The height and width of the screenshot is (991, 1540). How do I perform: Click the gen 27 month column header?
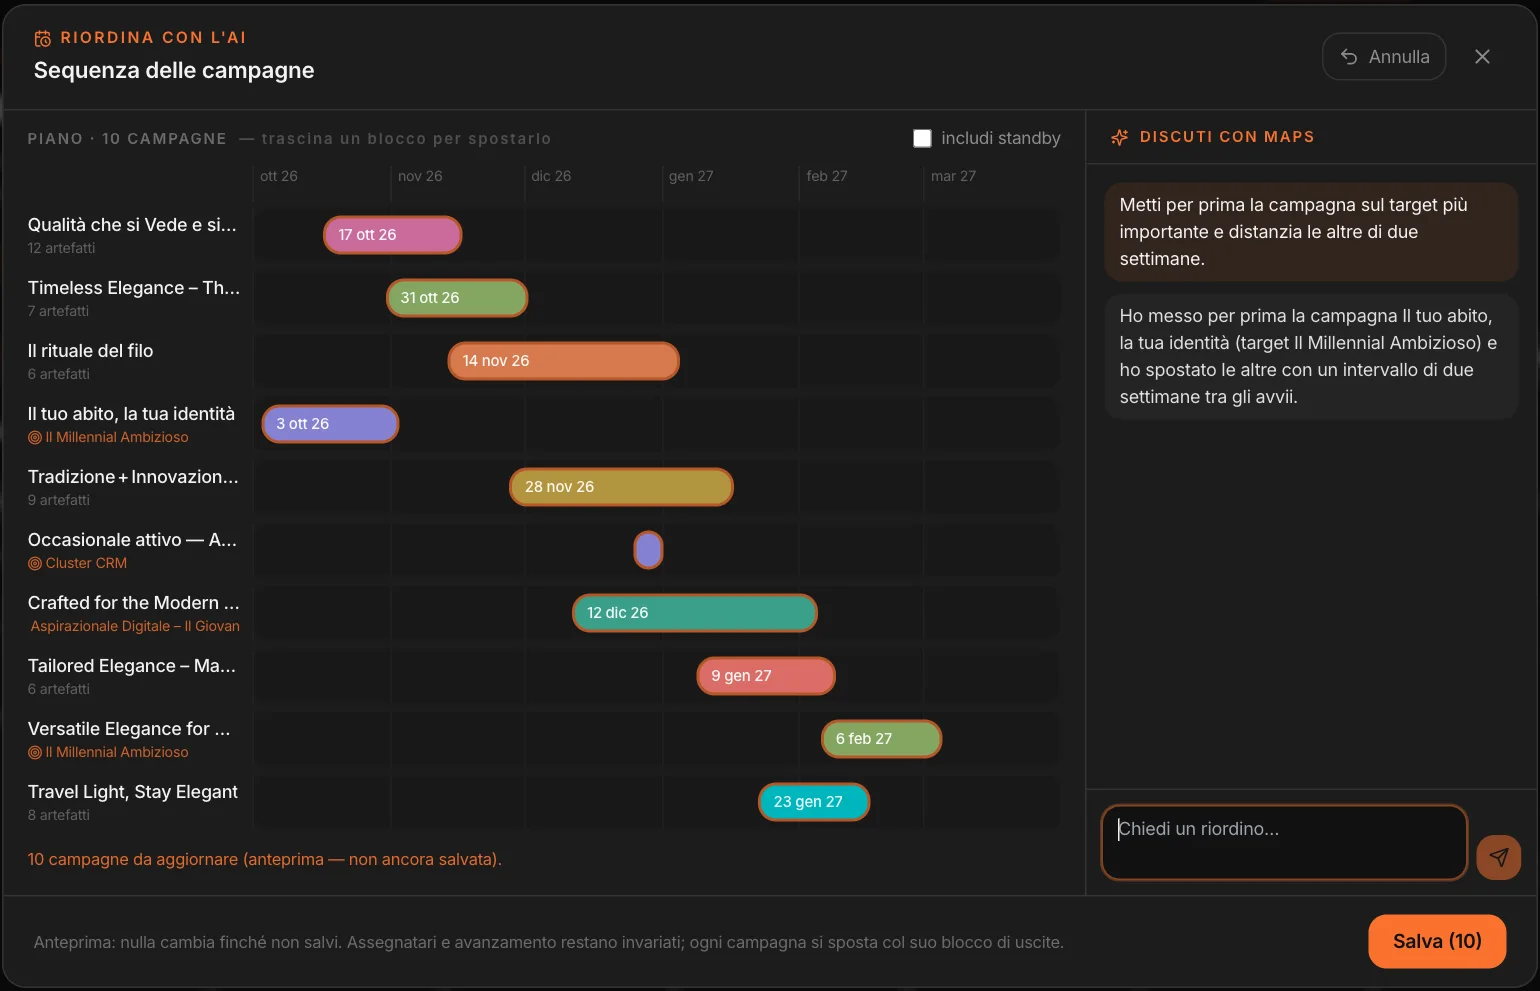point(691,176)
